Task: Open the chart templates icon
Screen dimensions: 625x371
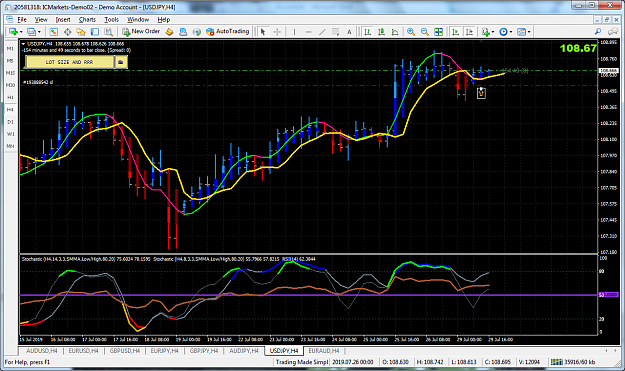Action: (521, 31)
